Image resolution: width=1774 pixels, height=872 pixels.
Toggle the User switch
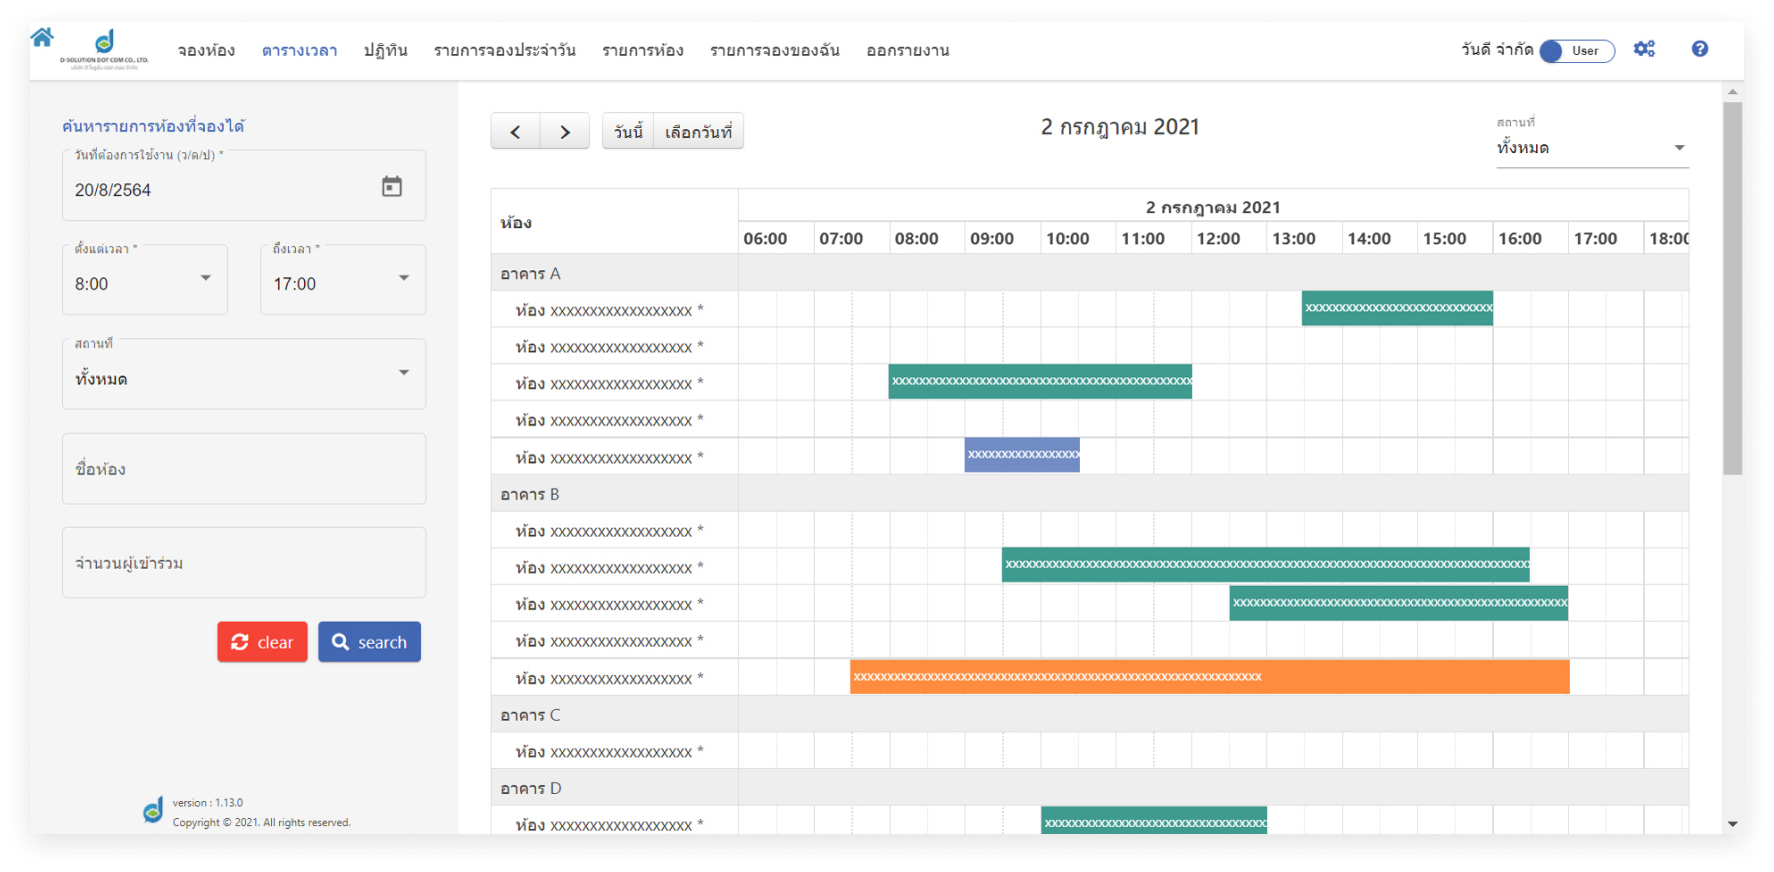coord(1577,51)
